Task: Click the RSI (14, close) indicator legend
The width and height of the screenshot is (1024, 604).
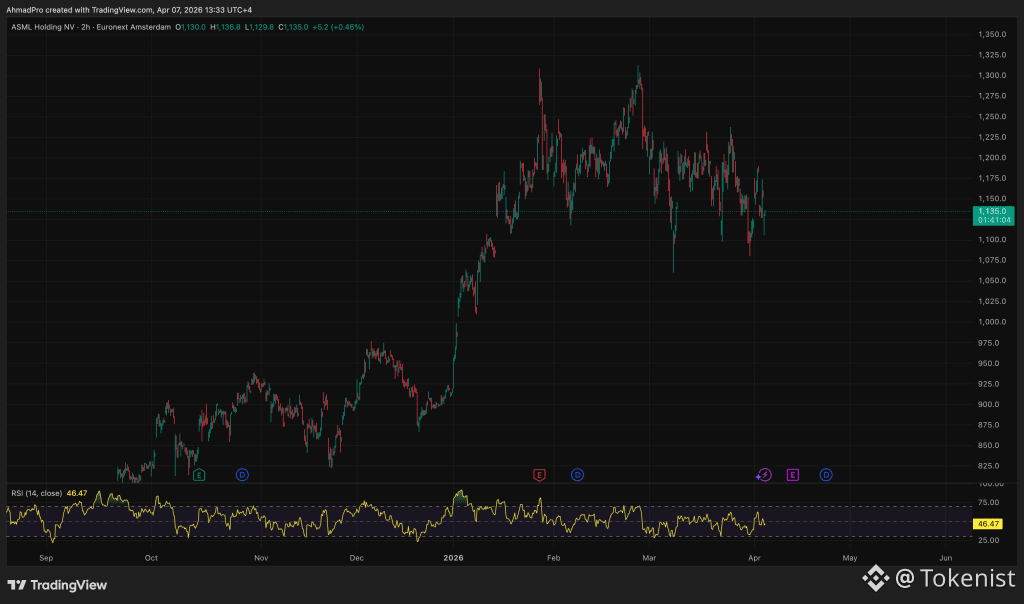Action: pos(38,493)
